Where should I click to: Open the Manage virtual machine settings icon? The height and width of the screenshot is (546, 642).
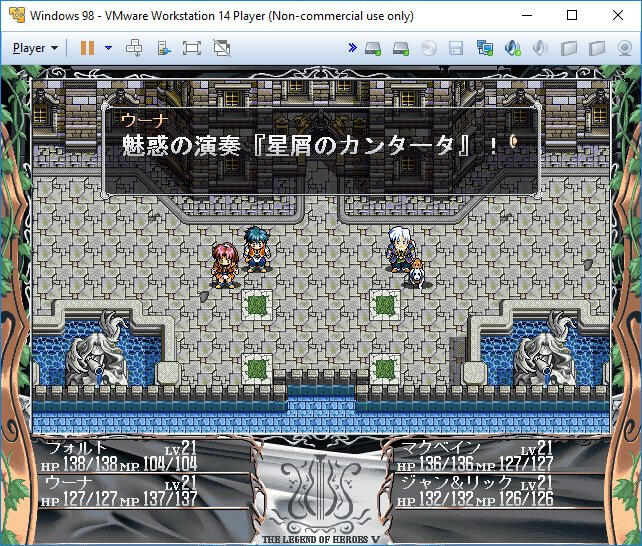click(x=164, y=47)
